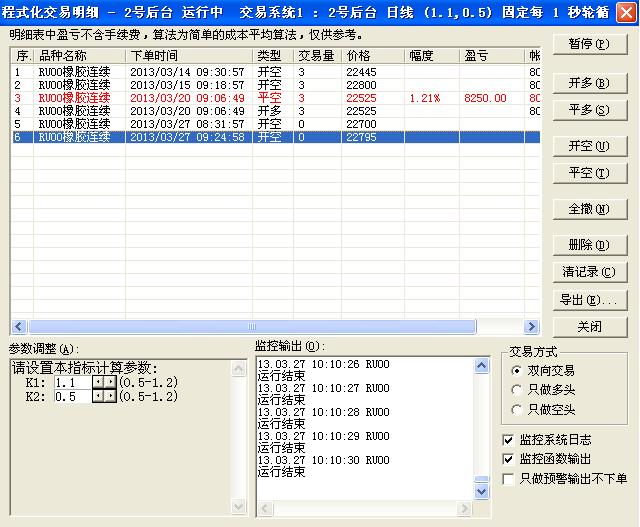The image size is (640, 527).
Task: Click the 全撤(N) cancel all button
Action: (589, 209)
